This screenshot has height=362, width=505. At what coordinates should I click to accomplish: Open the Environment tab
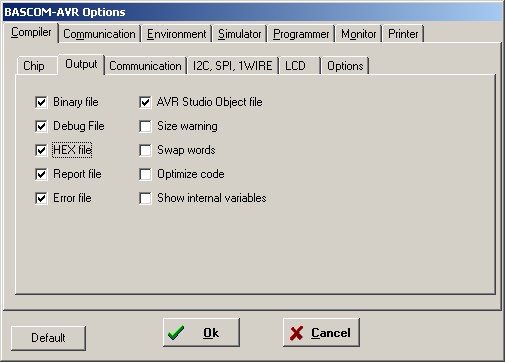click(x=177, y=34)
